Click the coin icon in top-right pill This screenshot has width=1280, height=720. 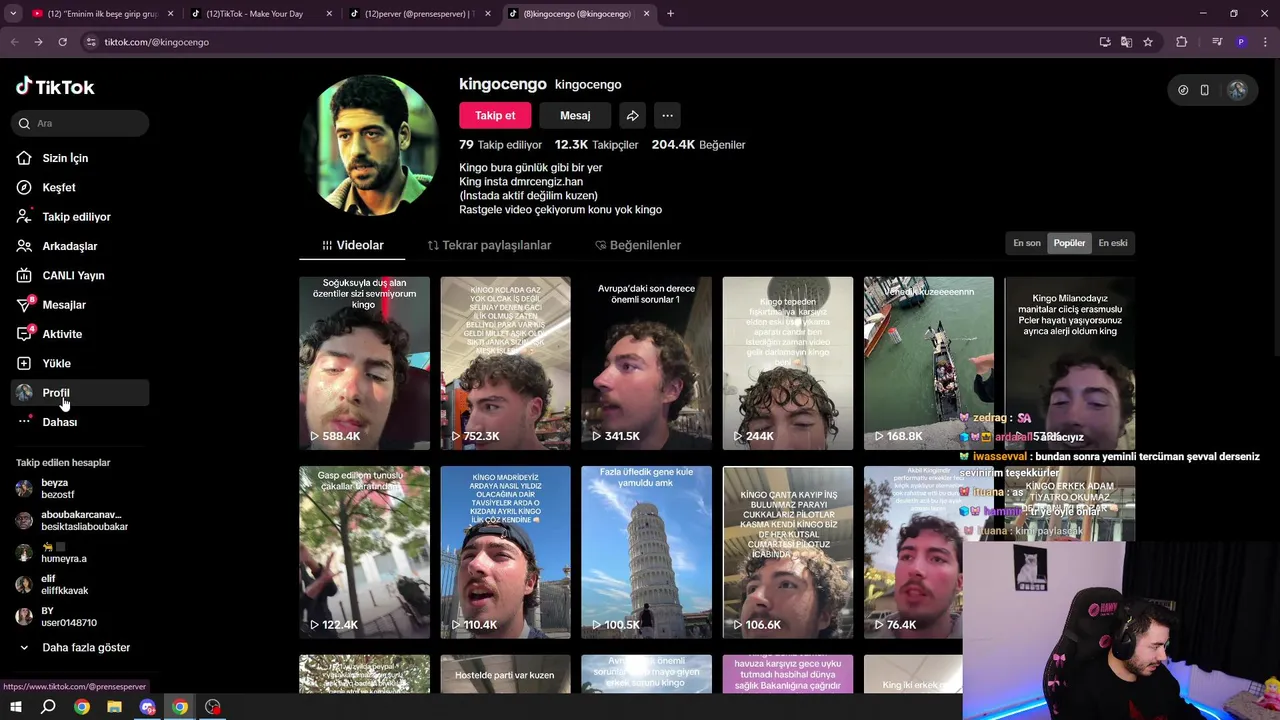pos(1183,90)
